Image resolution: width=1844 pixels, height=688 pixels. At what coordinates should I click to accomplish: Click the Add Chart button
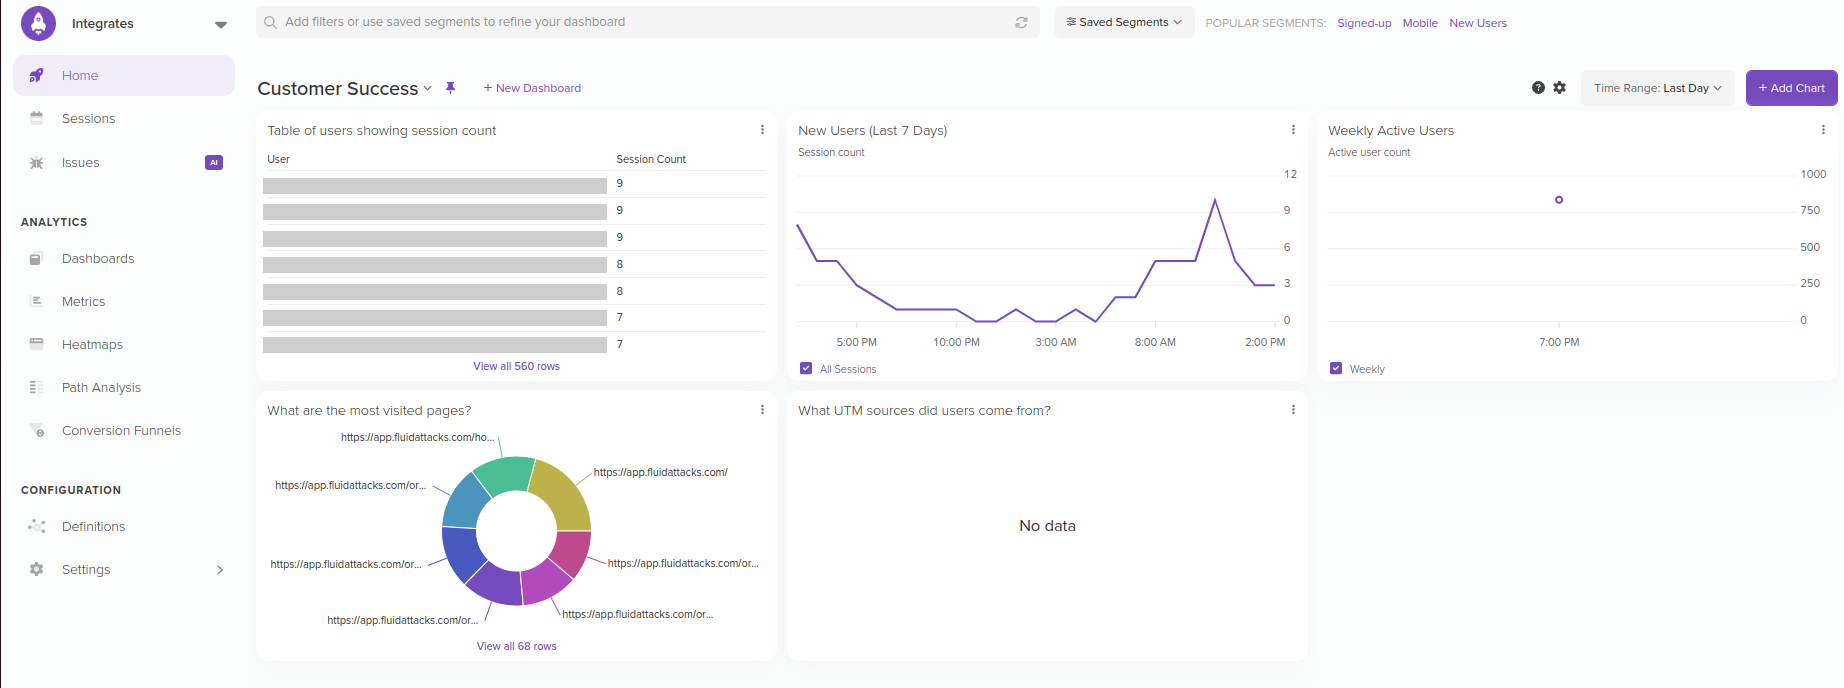tap(1791, 88)
